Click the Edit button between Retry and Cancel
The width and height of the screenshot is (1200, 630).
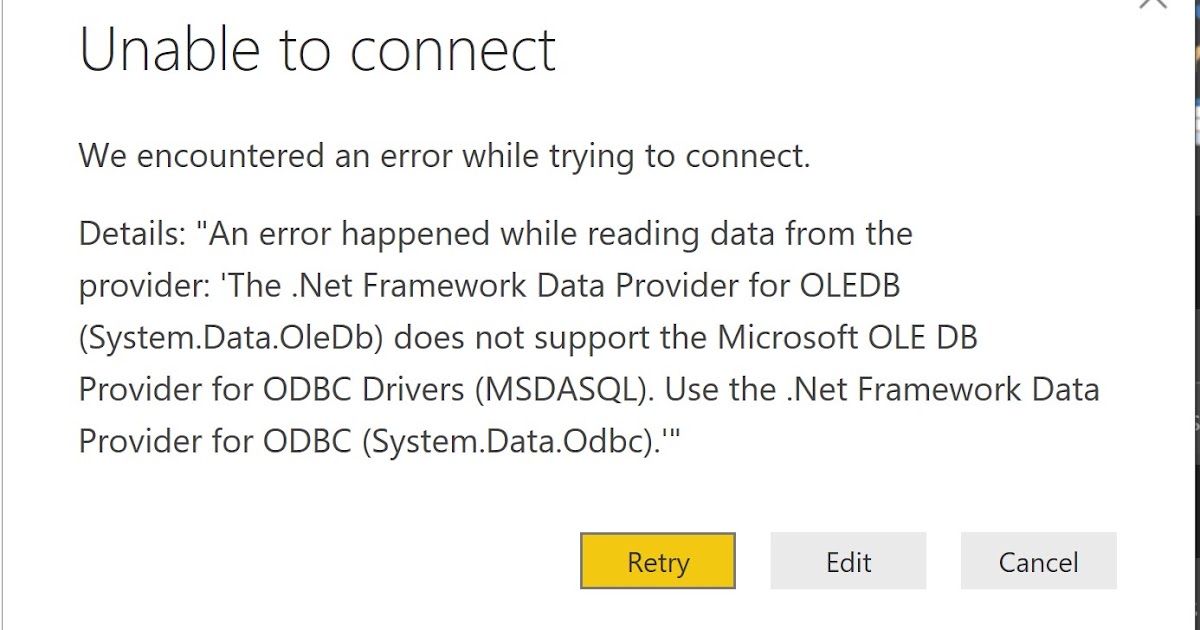tap(848, 561)
